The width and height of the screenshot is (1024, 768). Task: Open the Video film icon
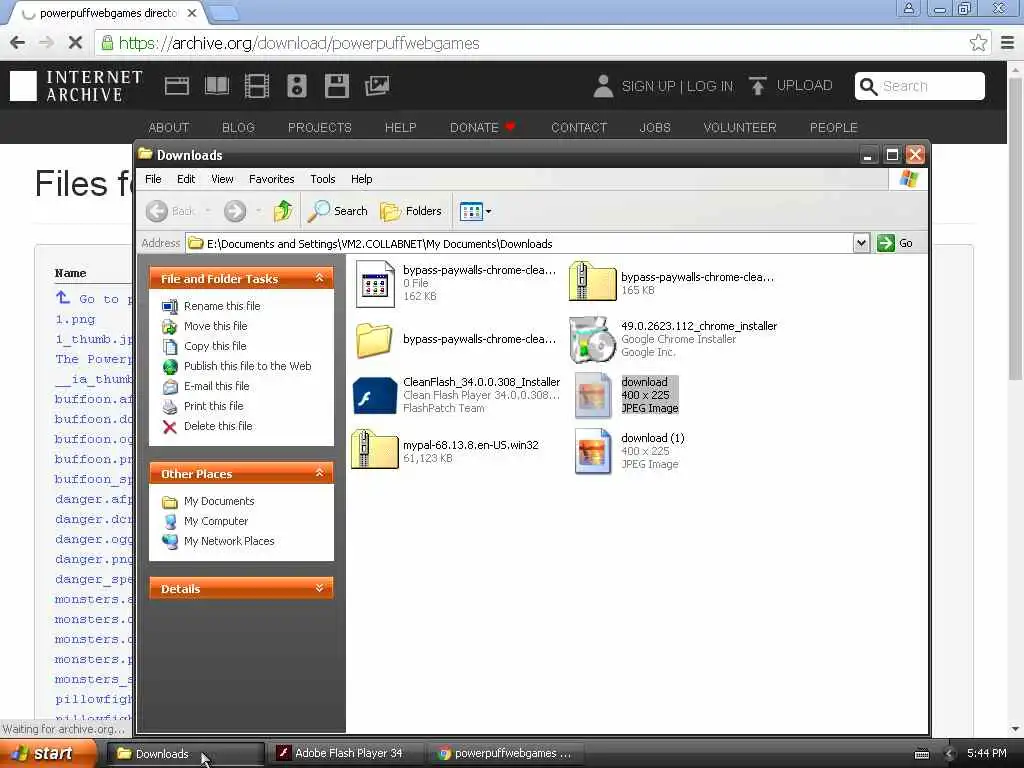pos(257,86)
